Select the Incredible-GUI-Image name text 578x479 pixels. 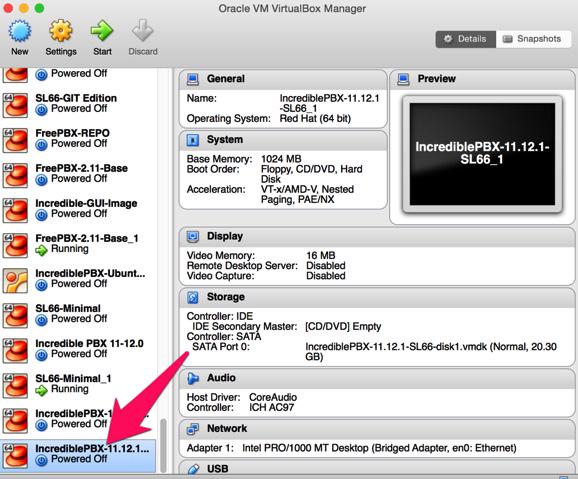[86, 203]
